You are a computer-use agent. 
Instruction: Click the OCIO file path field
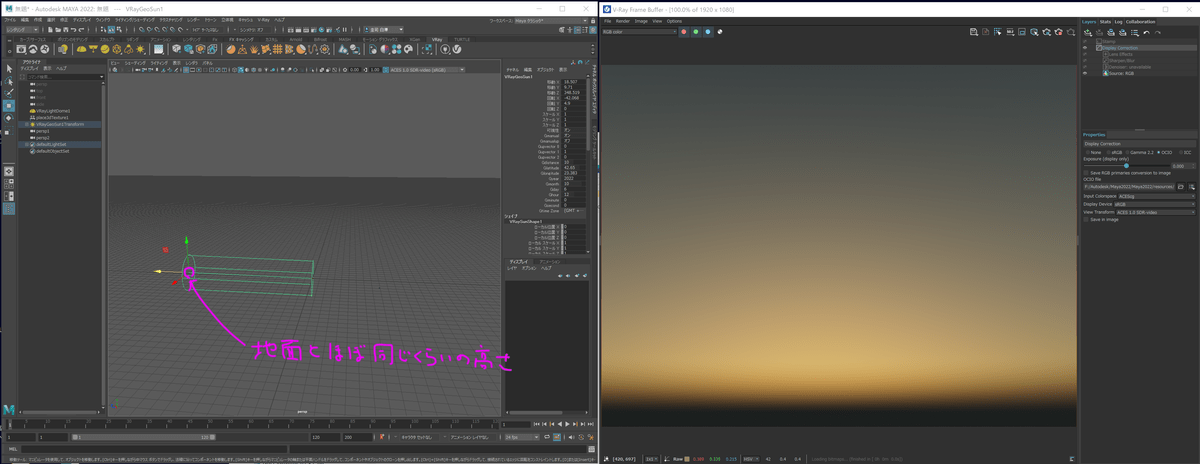(1128, 186)
